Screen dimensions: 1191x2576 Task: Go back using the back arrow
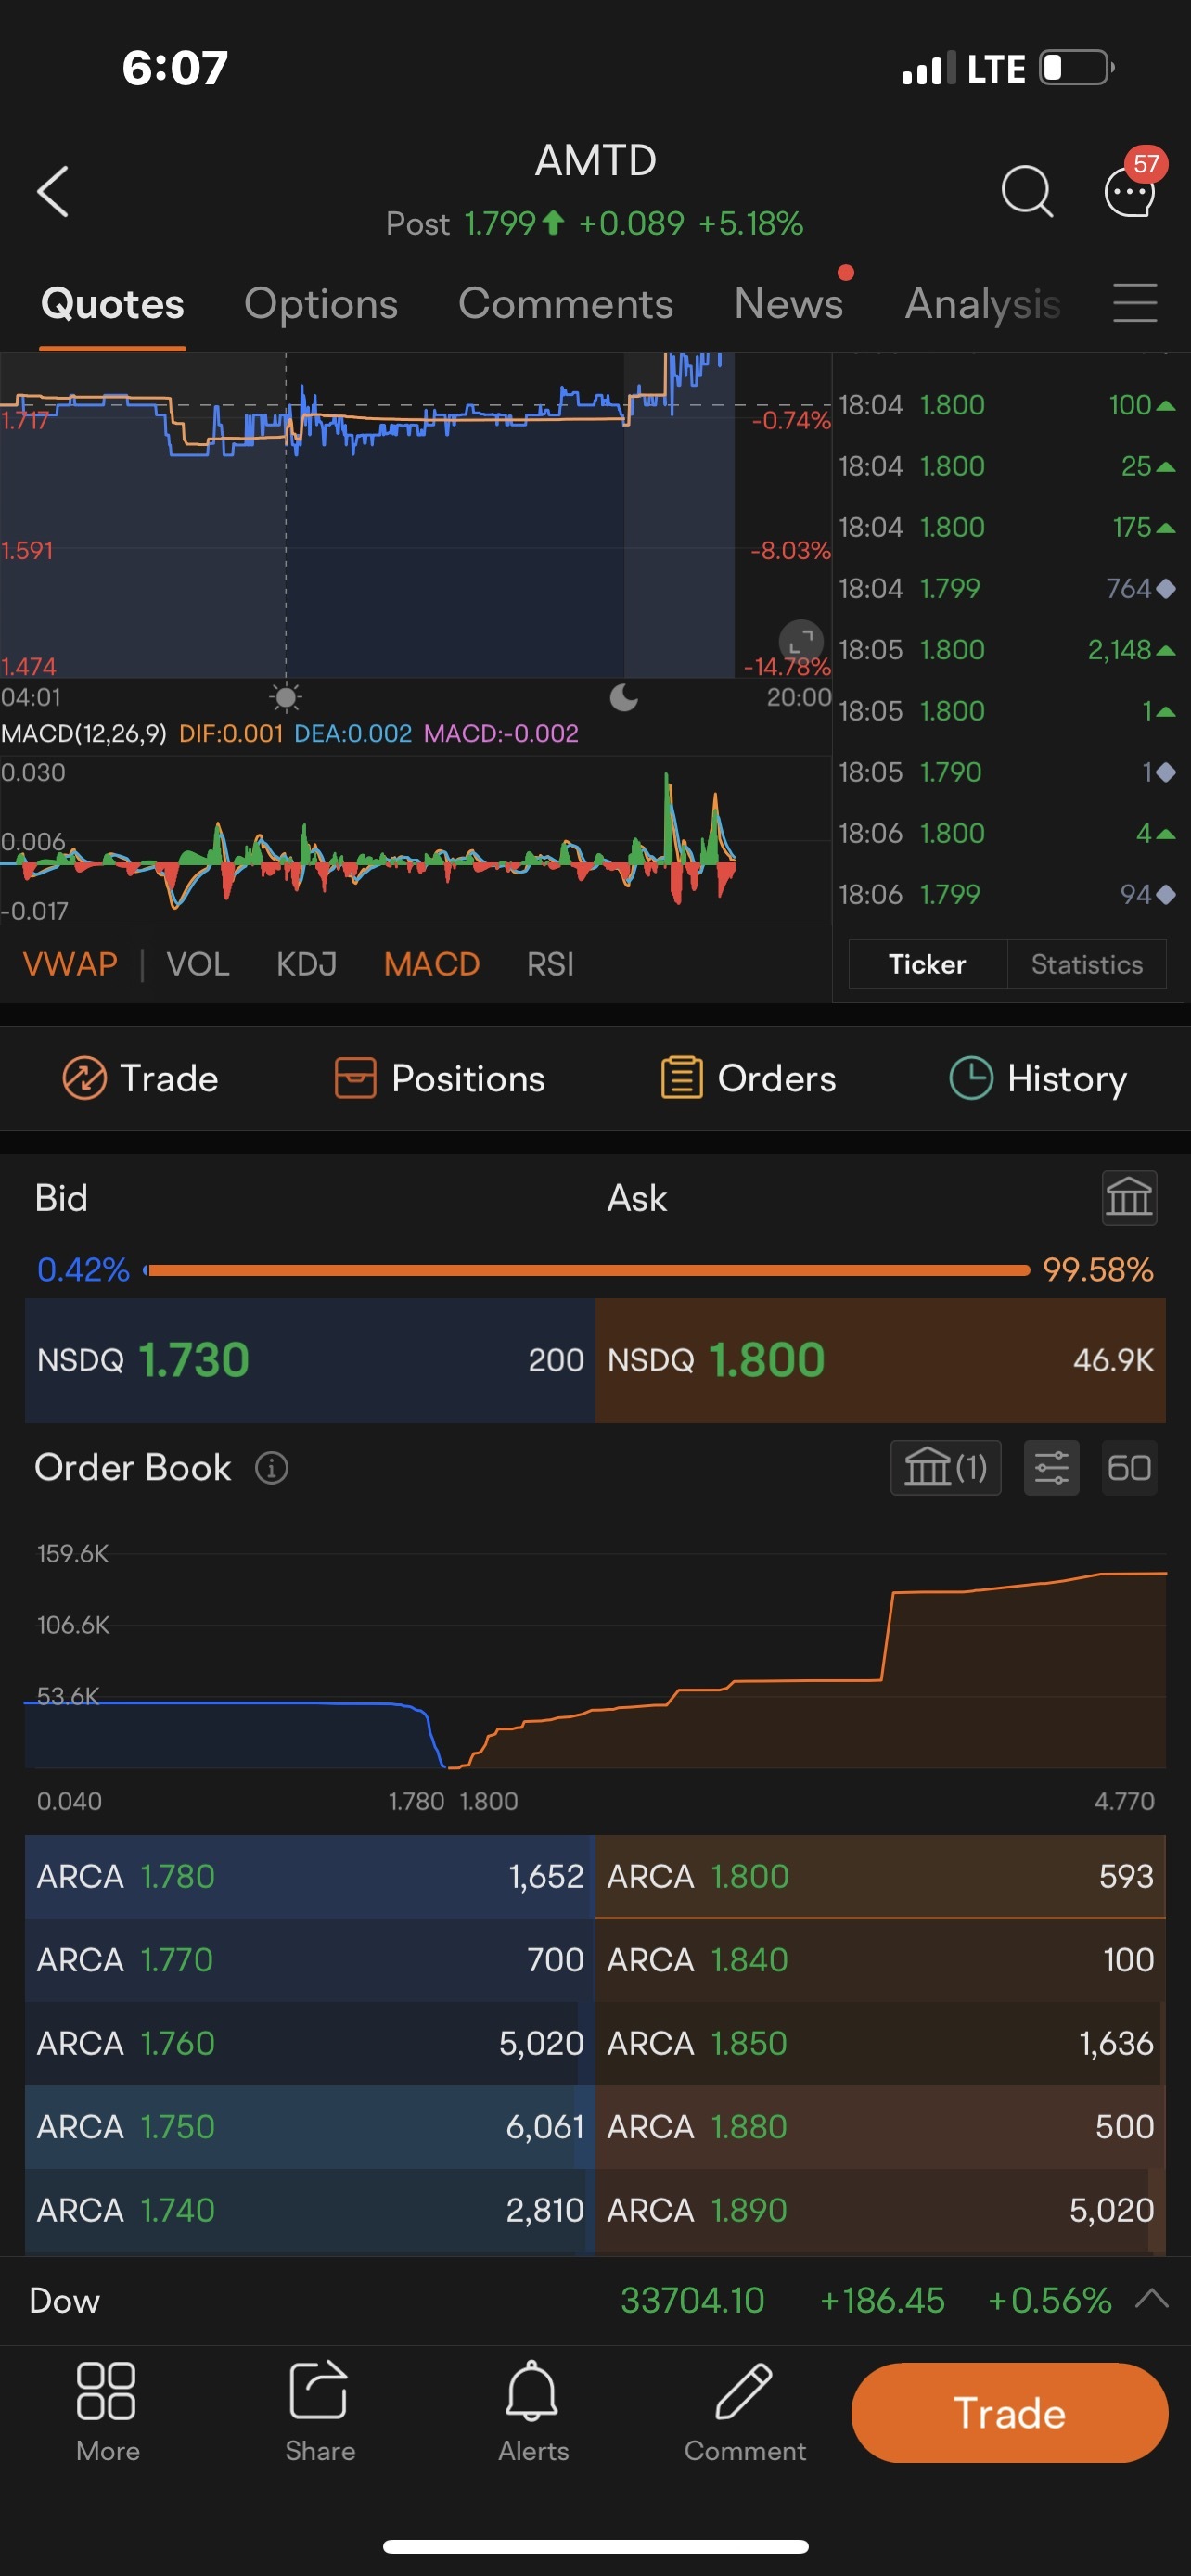click(x=53, y=191)
